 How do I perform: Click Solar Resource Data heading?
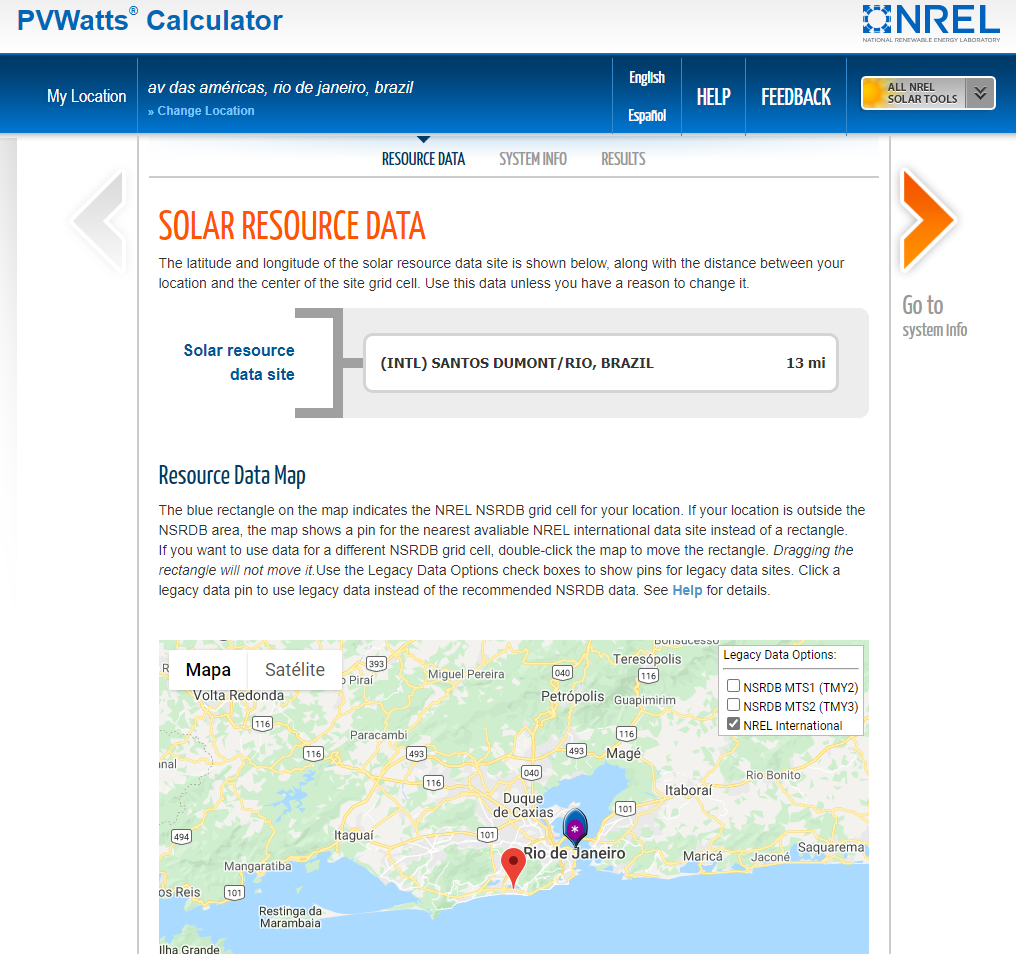point(292,226)
